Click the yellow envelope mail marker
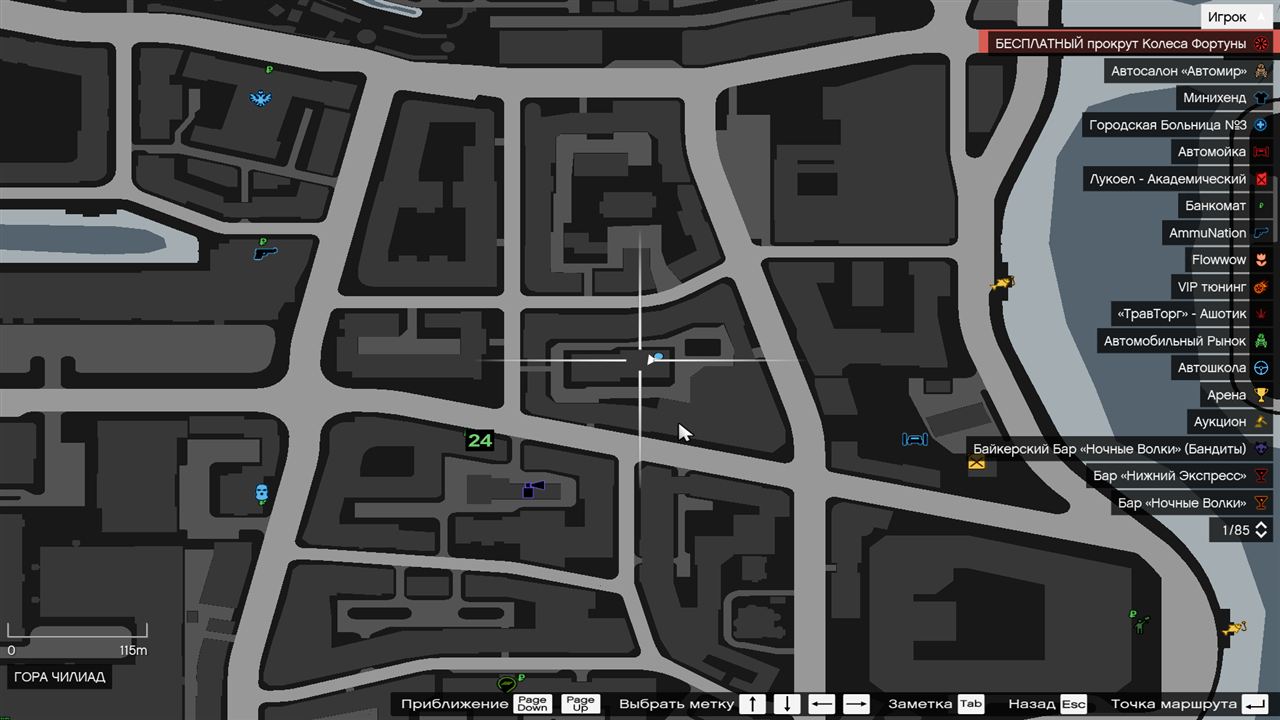Screen dimensions: 1280x720 coord(977,464)
